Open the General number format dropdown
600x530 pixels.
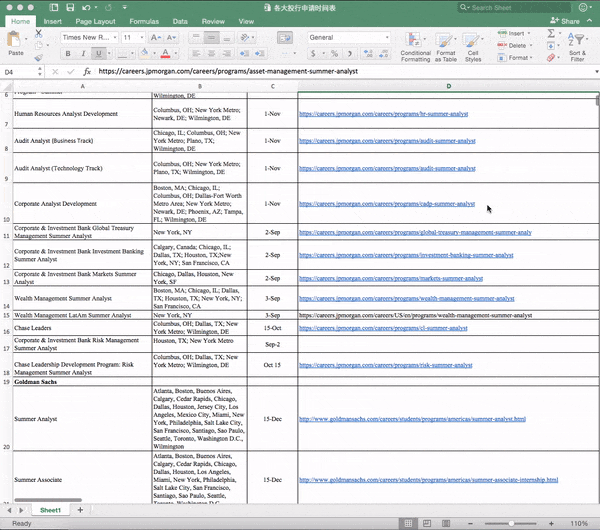click(x=387, y=38)
